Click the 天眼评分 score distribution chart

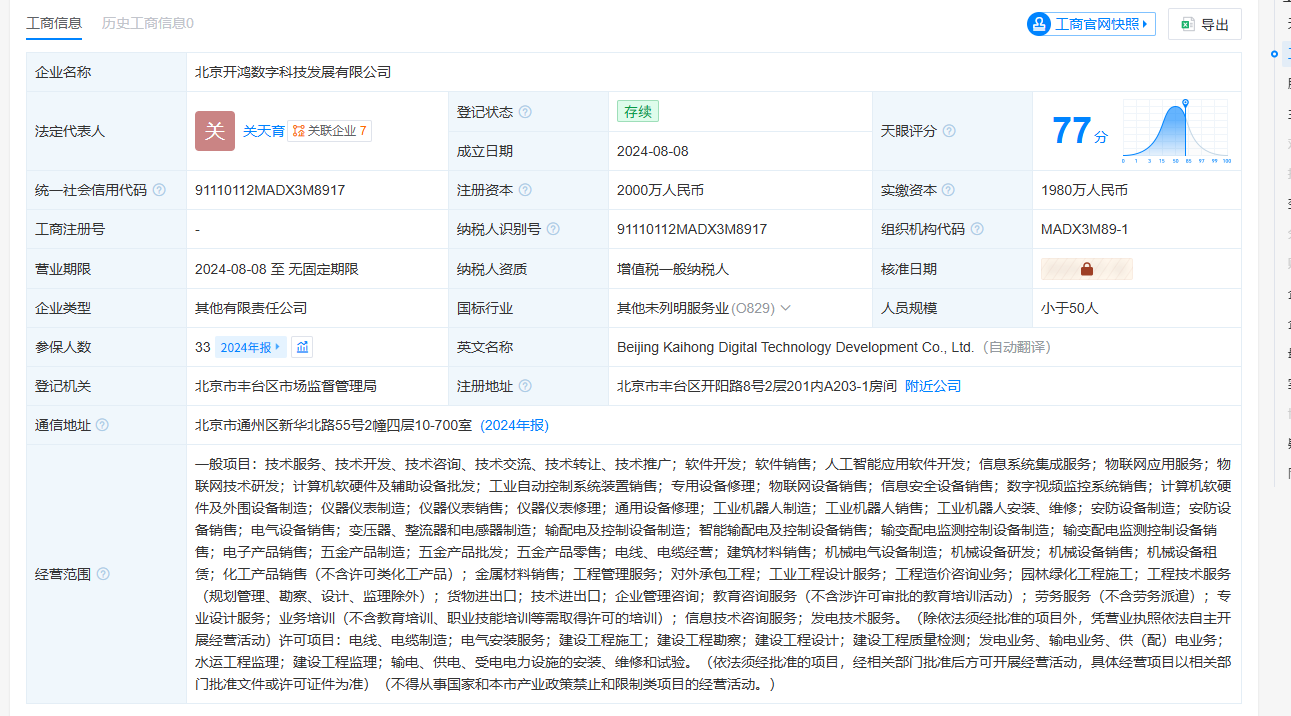click(x=1176, y=131)
